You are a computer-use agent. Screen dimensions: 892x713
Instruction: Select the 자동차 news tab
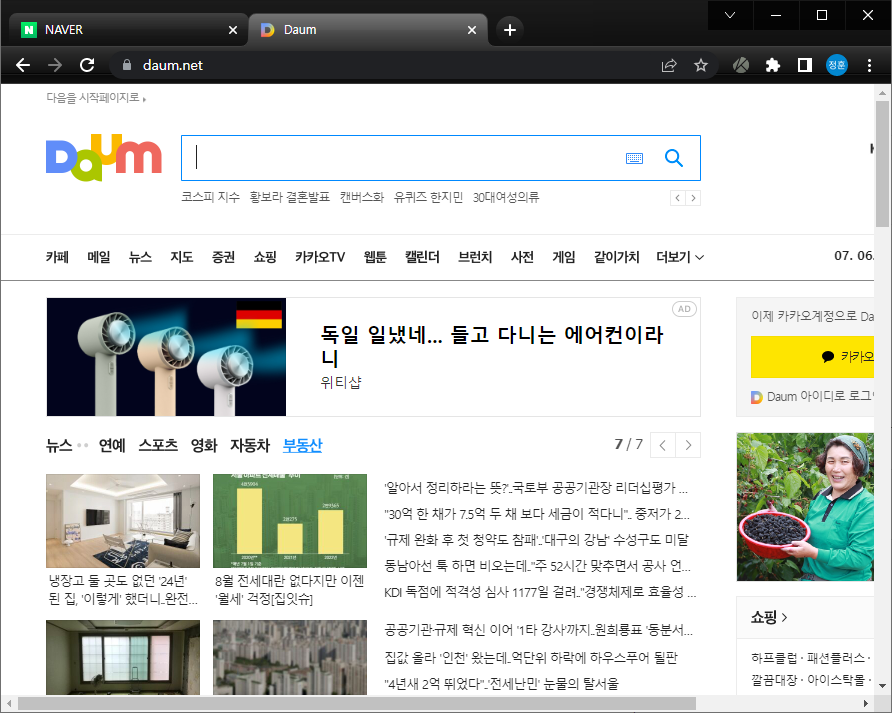(250, 445)
